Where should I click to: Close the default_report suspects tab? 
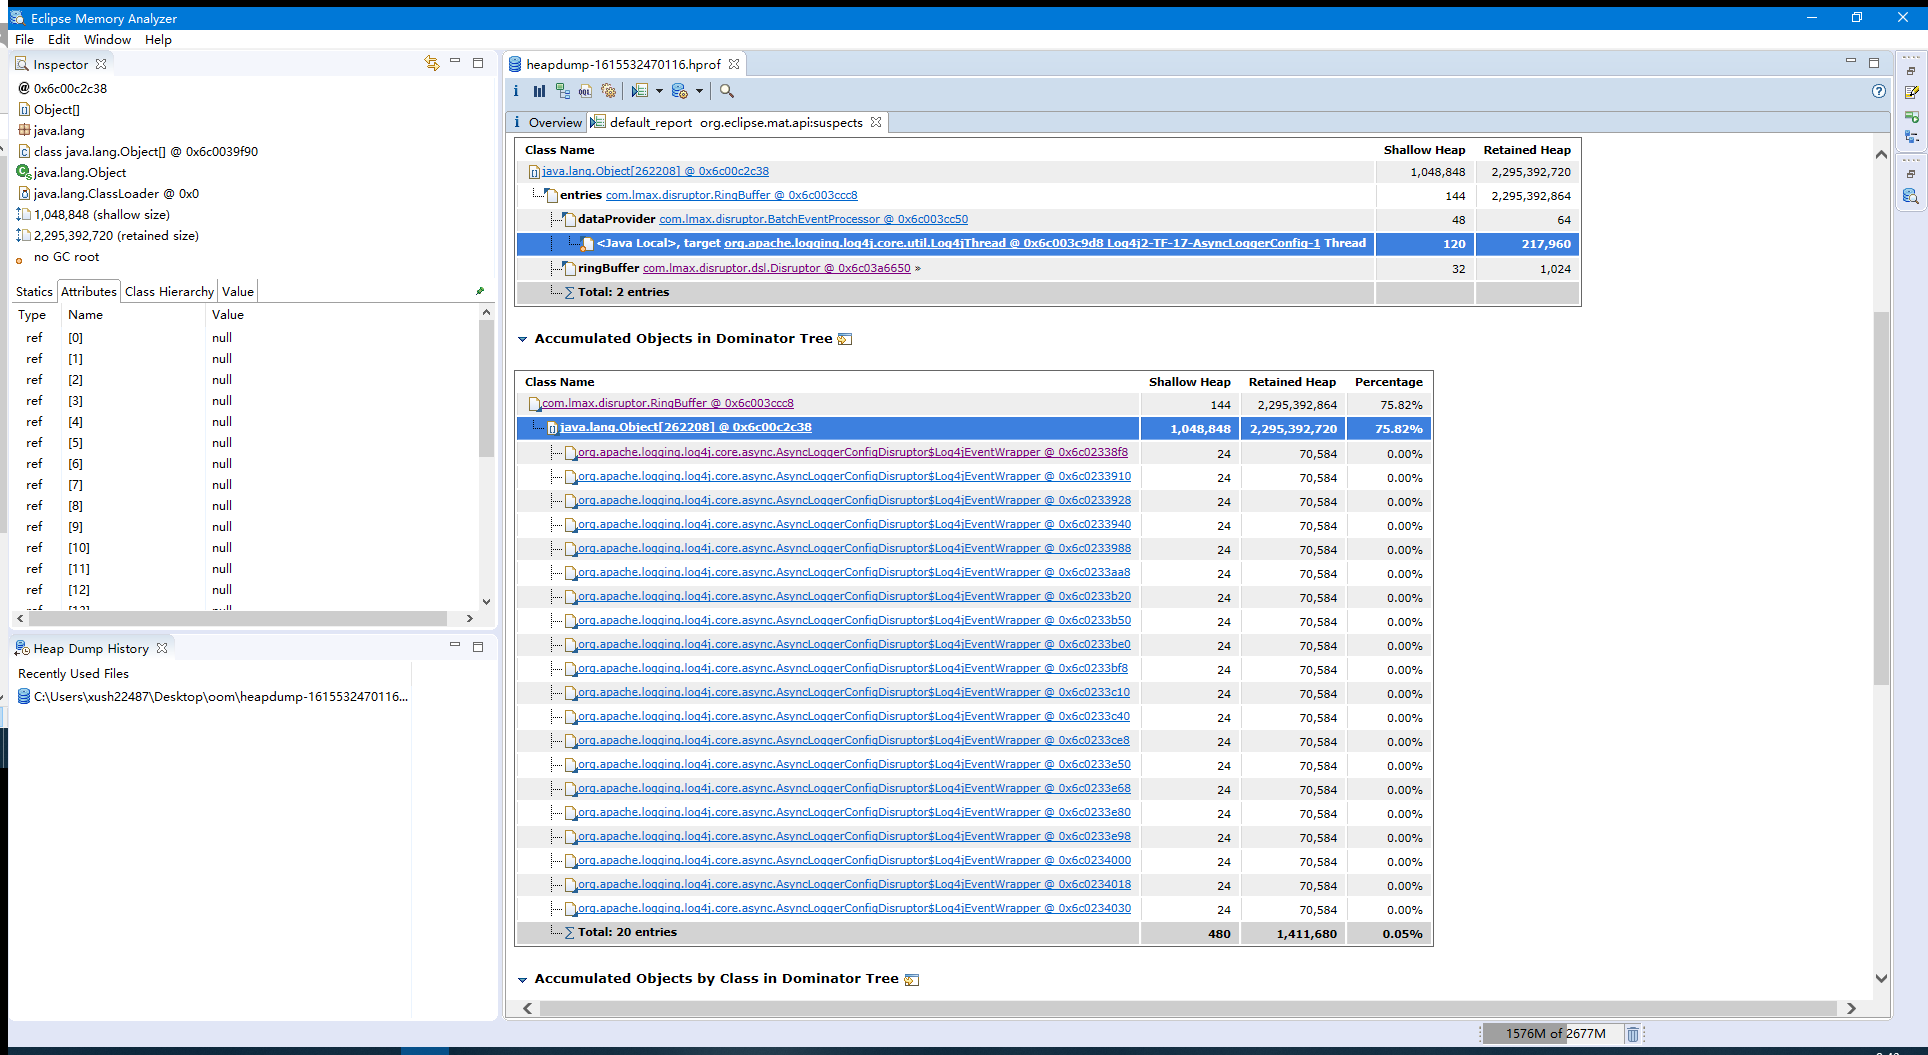(876, 122)
